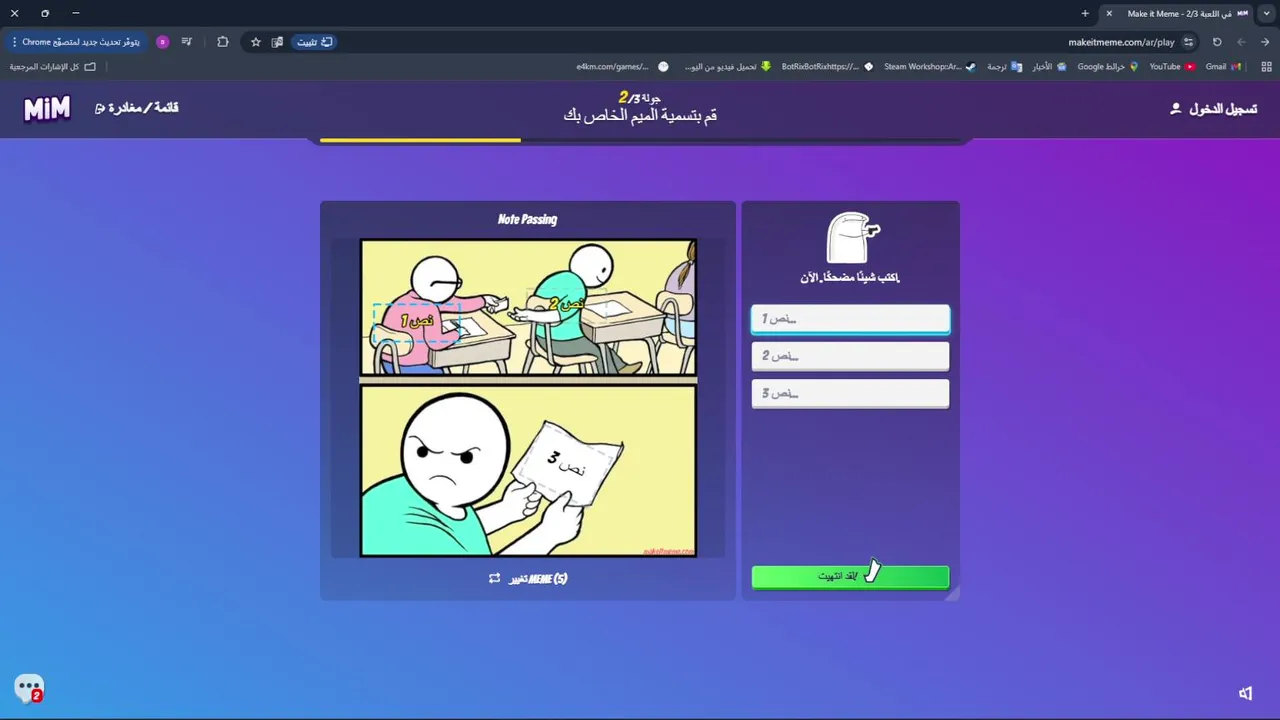Open the media control playlist icon
The width and height of the screenshot is (1280, 720).
[187, 42]
